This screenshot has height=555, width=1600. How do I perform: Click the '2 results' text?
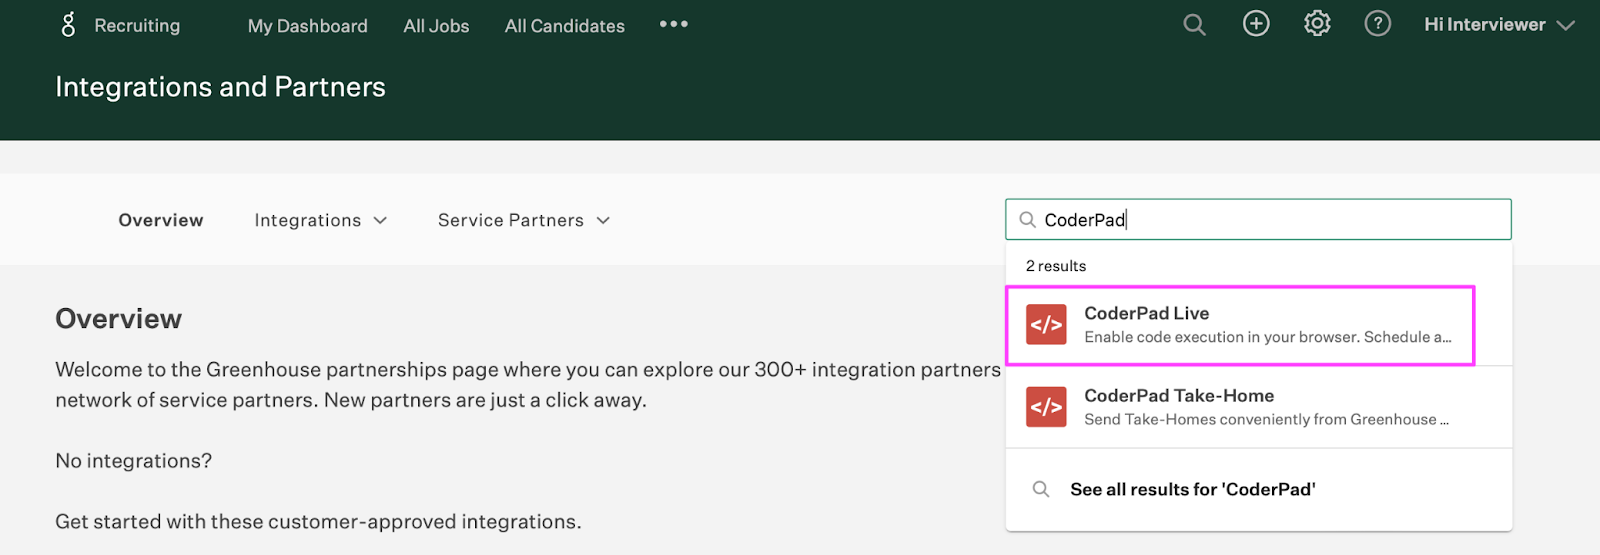[x=1056, y=266]
